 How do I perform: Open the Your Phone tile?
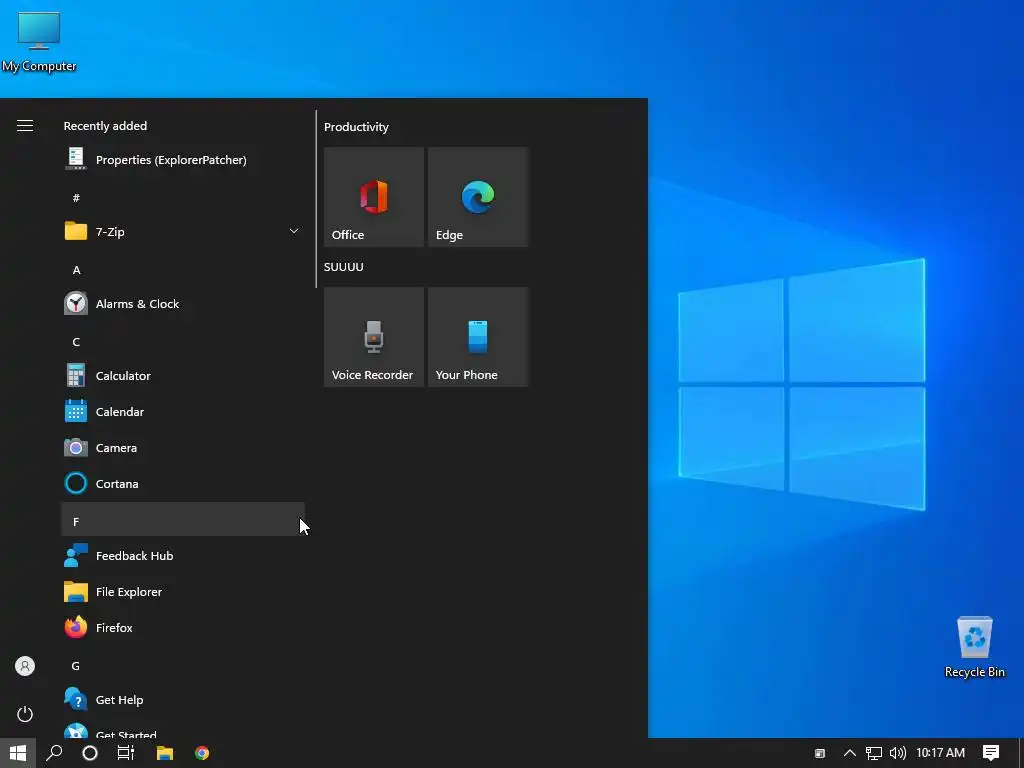pos(478,337)
